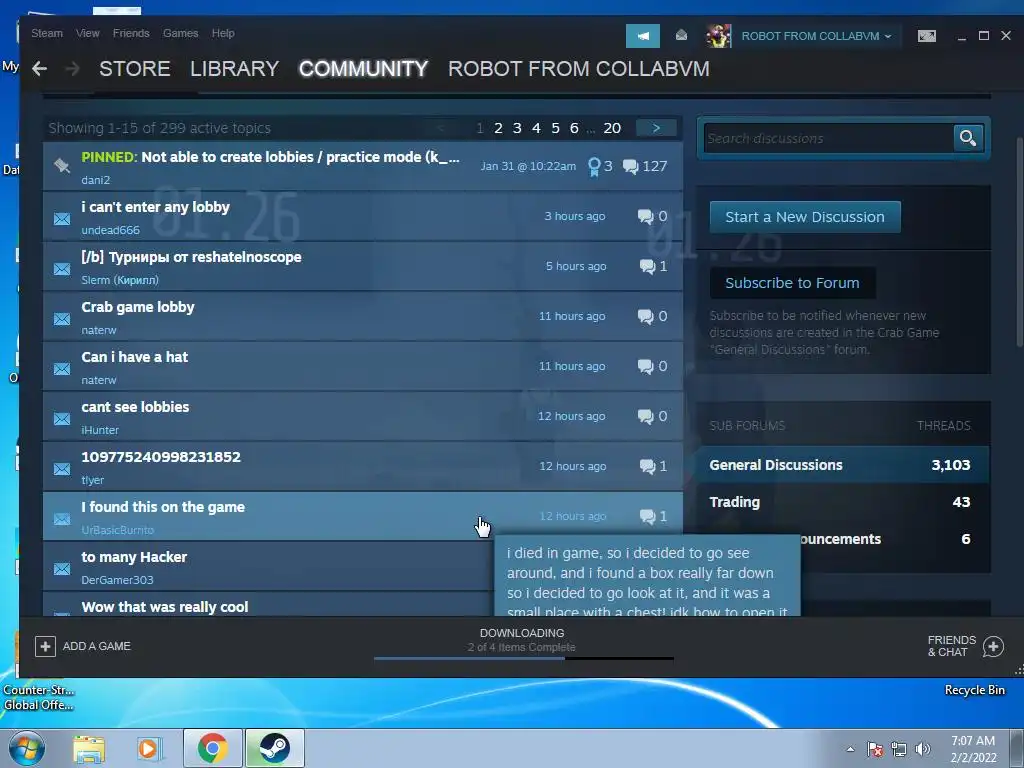The height and width of the screenshot is (768, 1024).
Task: Click envelope icon beside 'Crab game lobby'
Action: click(62, 319)
